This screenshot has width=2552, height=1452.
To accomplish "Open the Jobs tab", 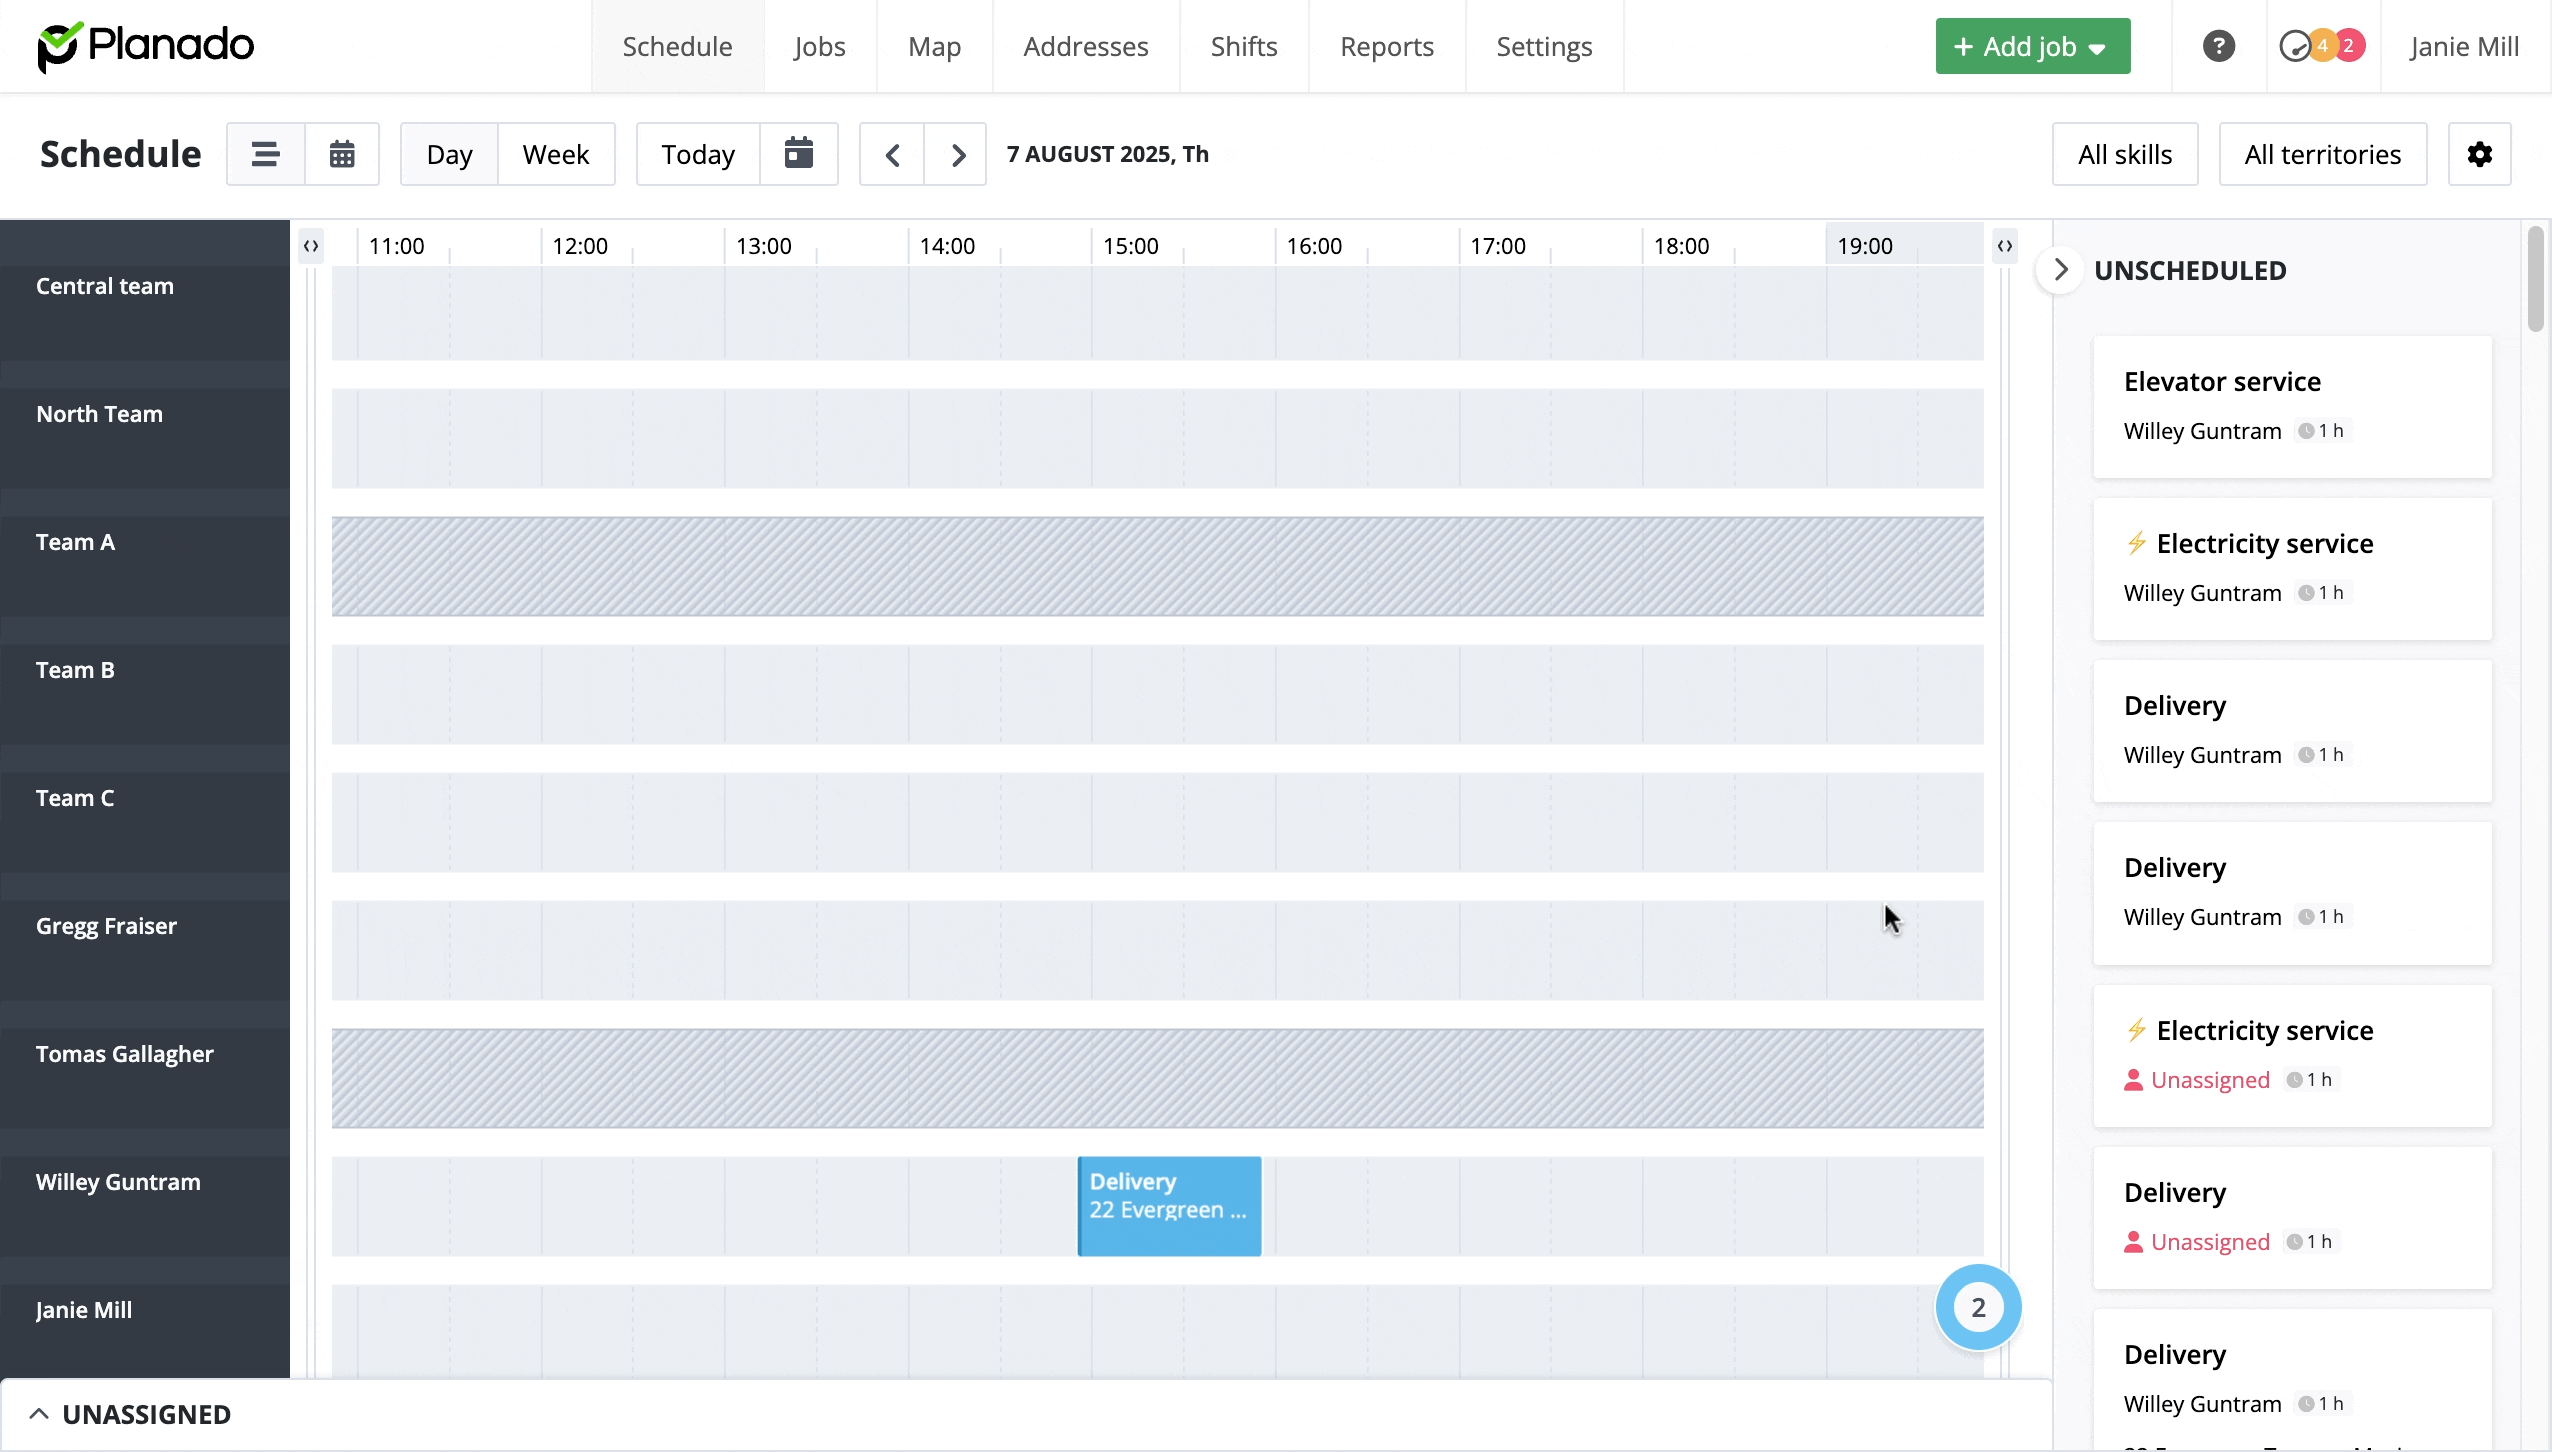I will [819, 46].
